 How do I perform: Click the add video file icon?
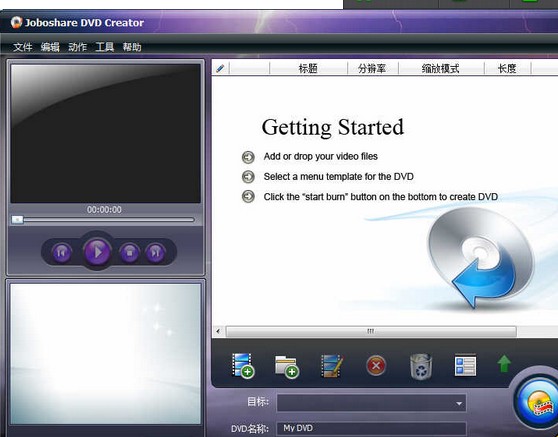(243, 365)
